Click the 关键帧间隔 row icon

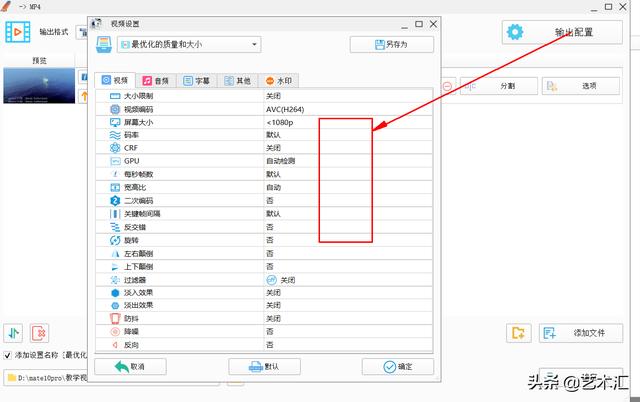pyautogui.click(x=115, y=214)
